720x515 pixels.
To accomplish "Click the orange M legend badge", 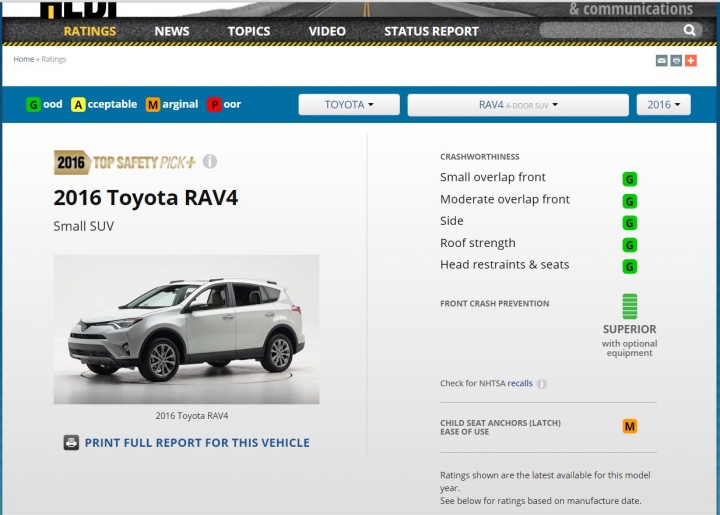I will [x=153, y=105].
